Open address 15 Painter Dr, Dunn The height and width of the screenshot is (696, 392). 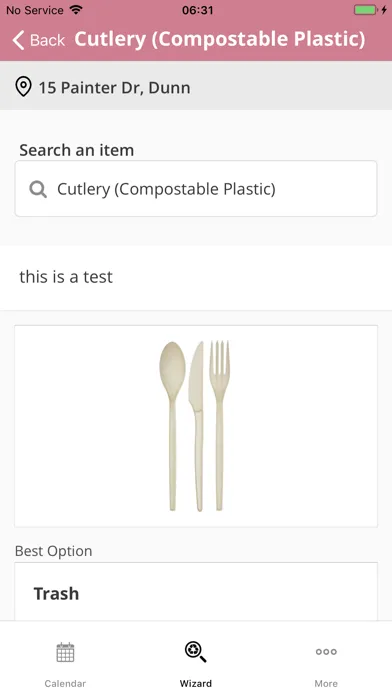click(115, 87)
